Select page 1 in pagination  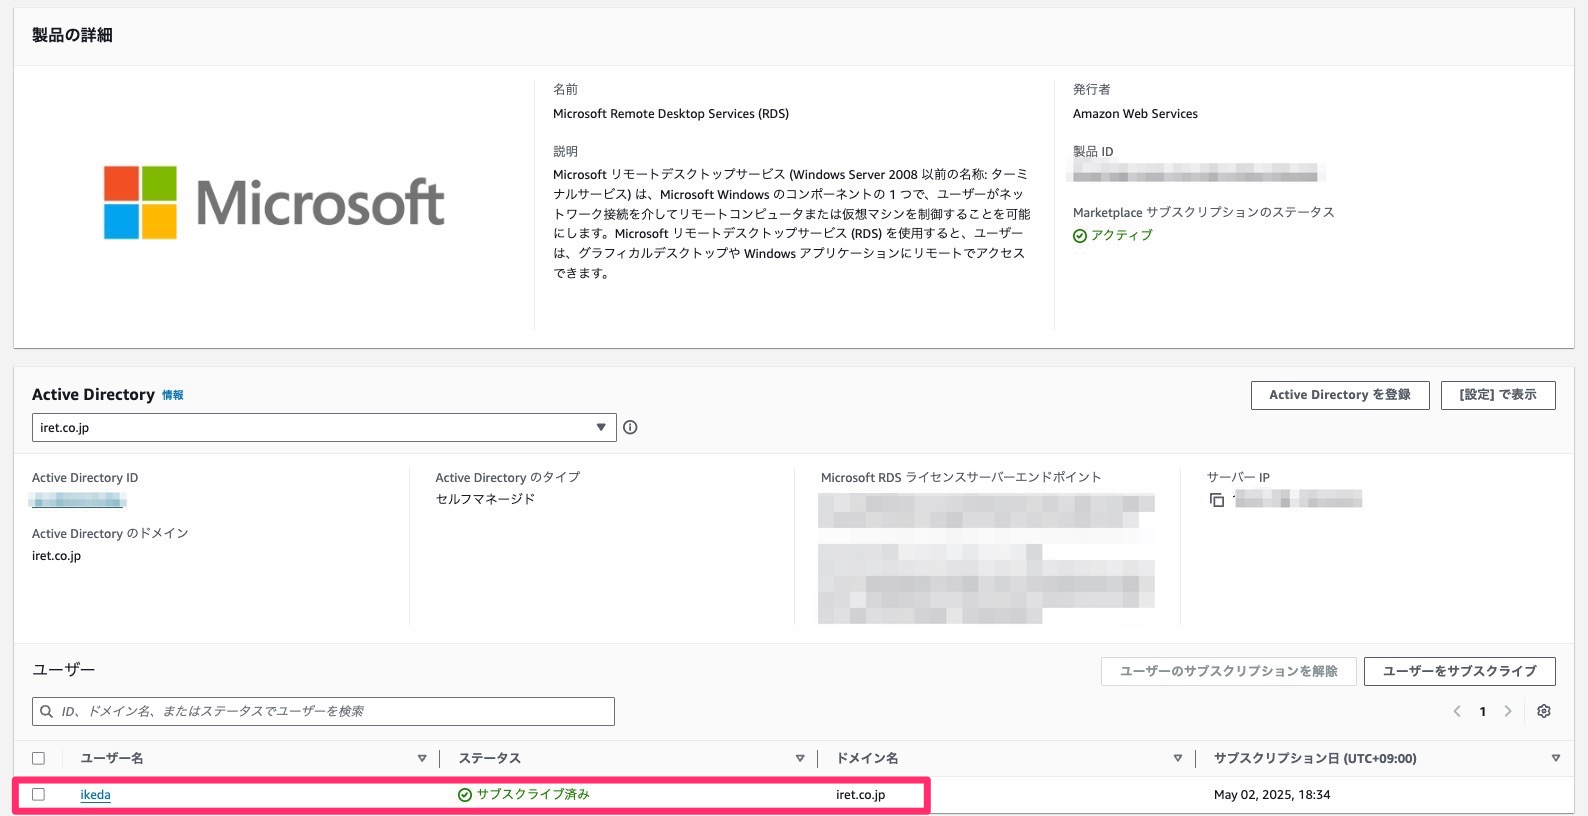click(1482, 711)
